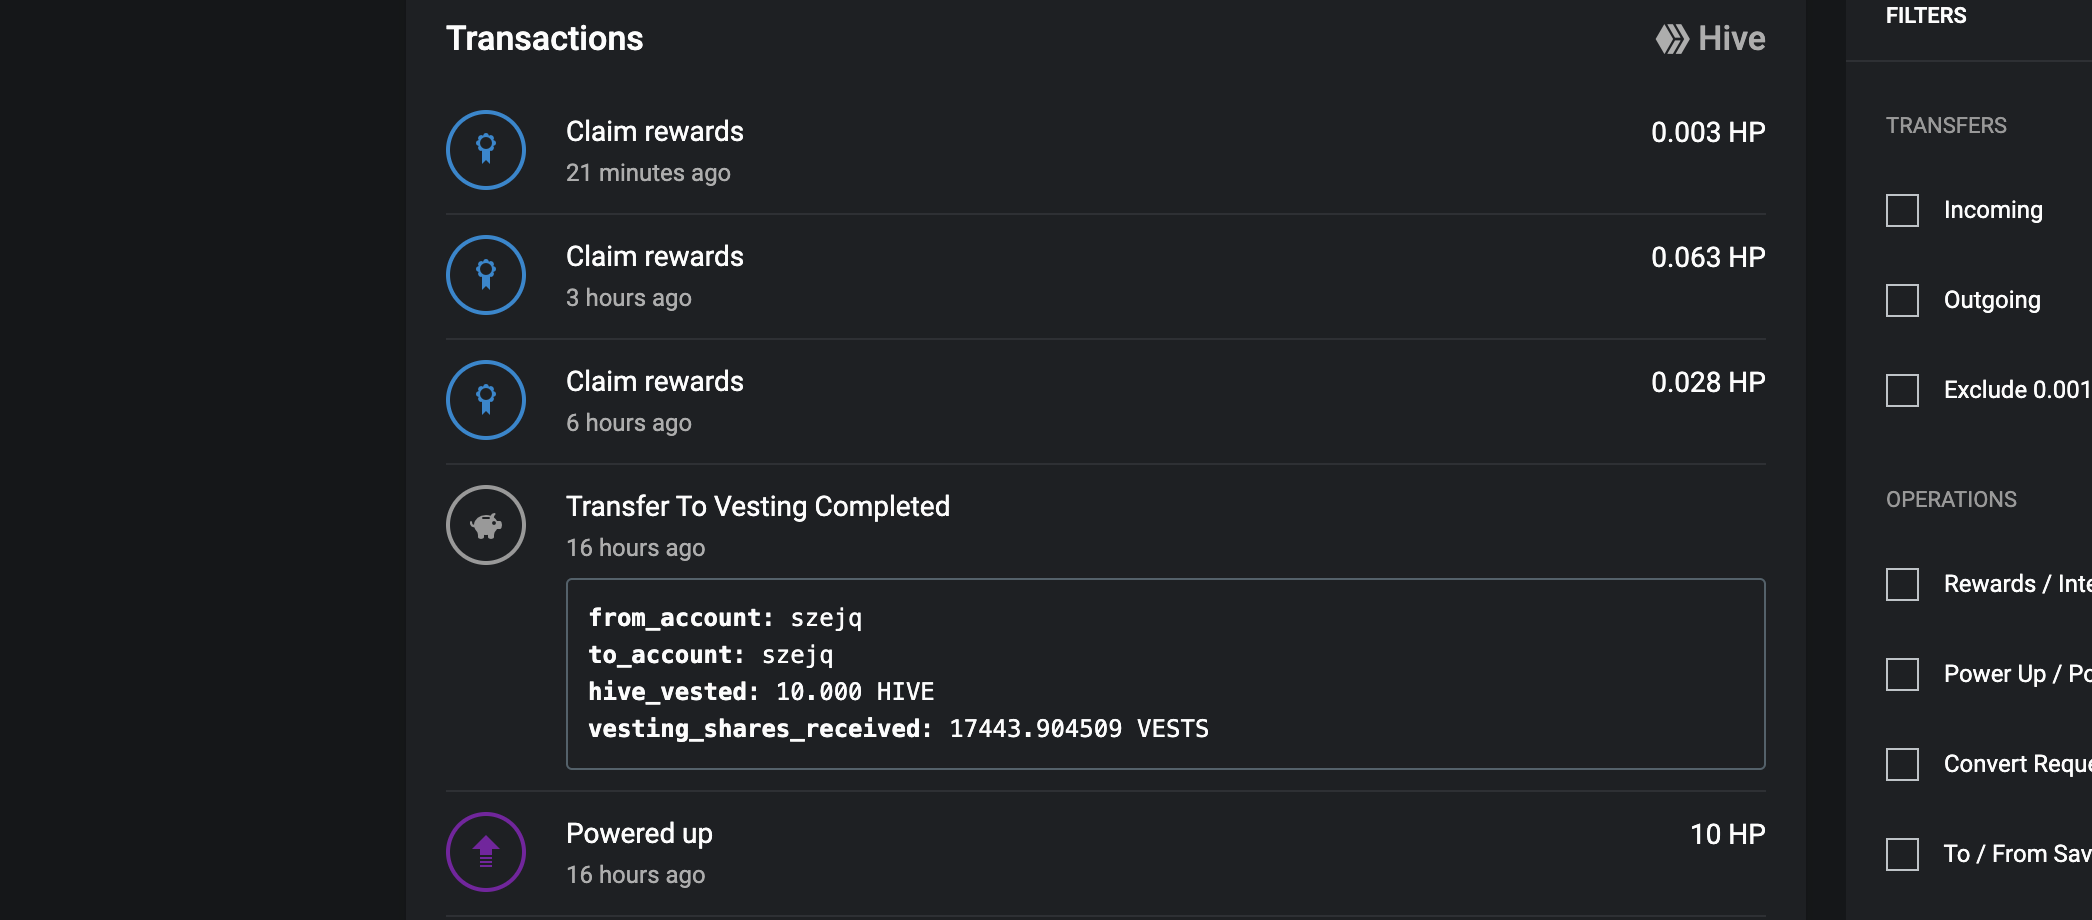Open the Transfer To Vesting Completed entry

pos(757,506)
